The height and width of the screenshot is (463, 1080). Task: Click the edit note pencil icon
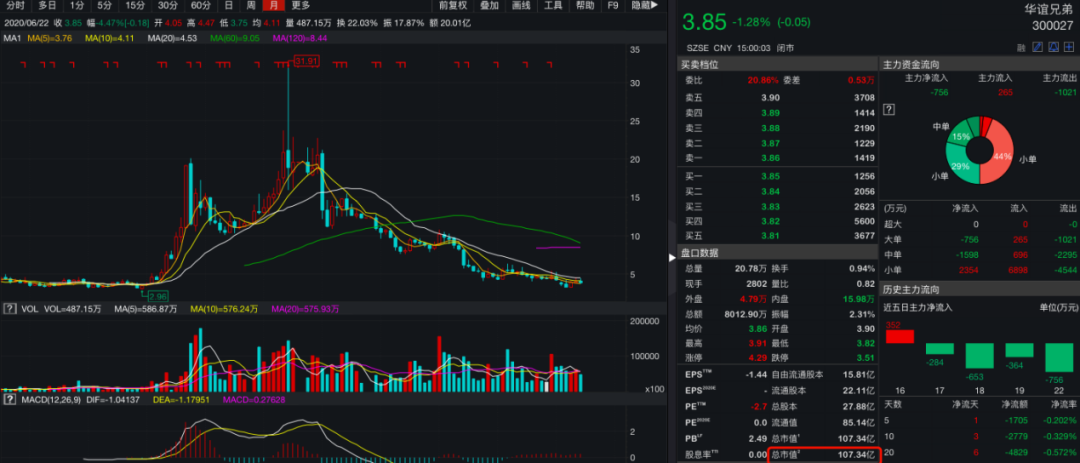(1036, 46)
